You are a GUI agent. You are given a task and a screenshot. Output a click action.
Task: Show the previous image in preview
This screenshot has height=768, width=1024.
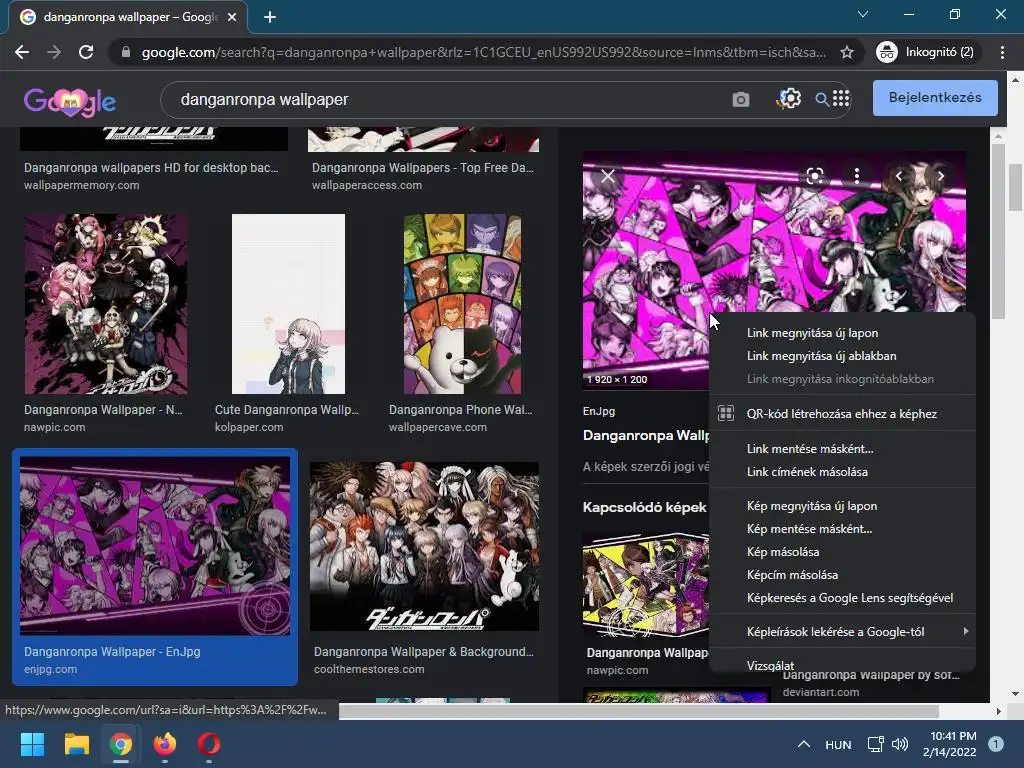click(899, 176)
